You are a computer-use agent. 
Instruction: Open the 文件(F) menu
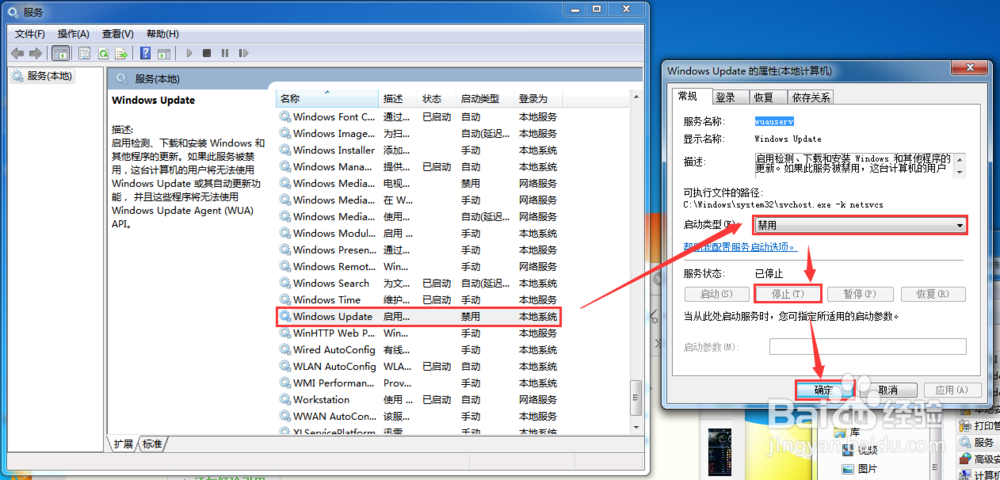point(30,34)
